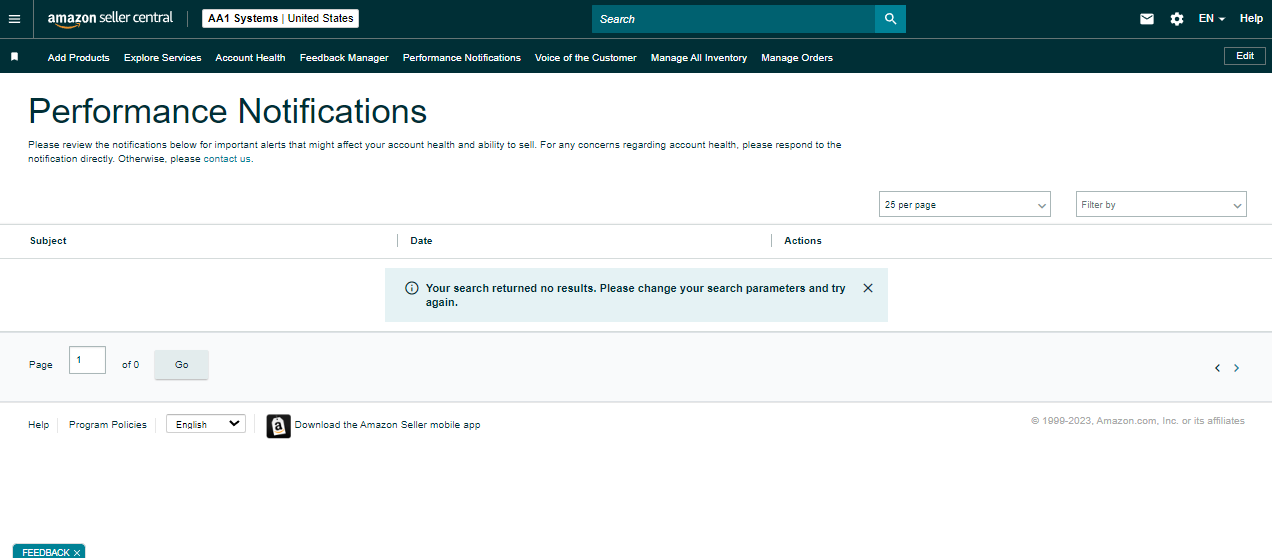Click the copyright 1999-2023 Amazon.com text
Viewport: 1272px width, 558px height.
pos(1138,421)
